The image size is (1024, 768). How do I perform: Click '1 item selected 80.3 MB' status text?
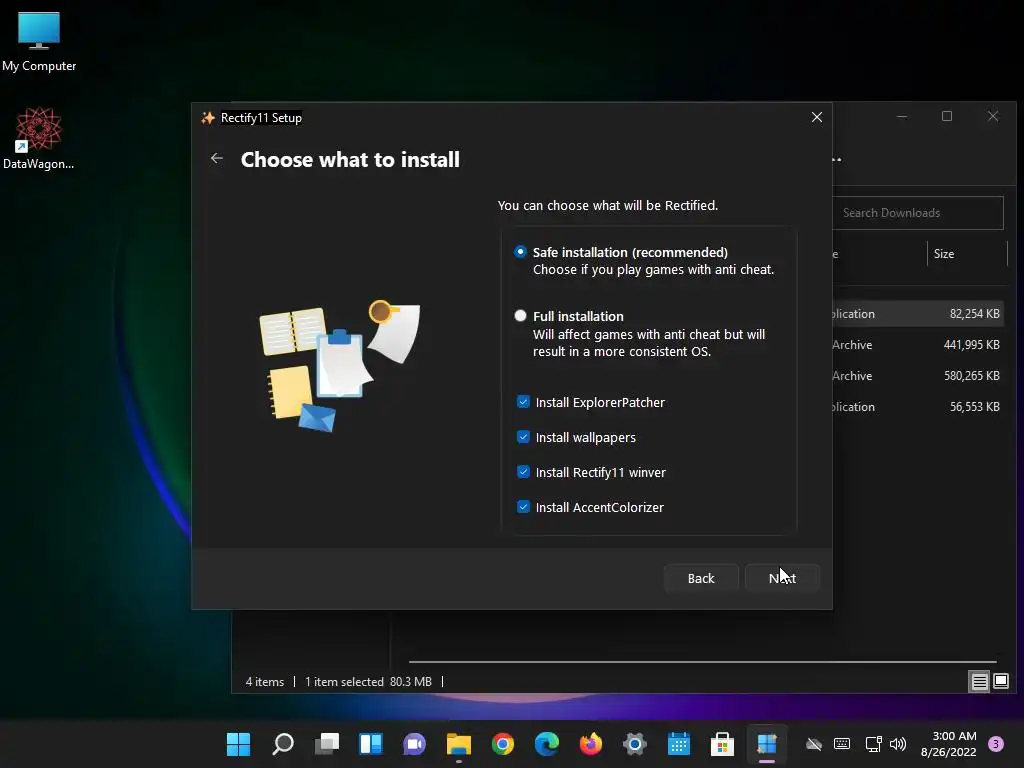pyautogui.click(x=368, y=681)
